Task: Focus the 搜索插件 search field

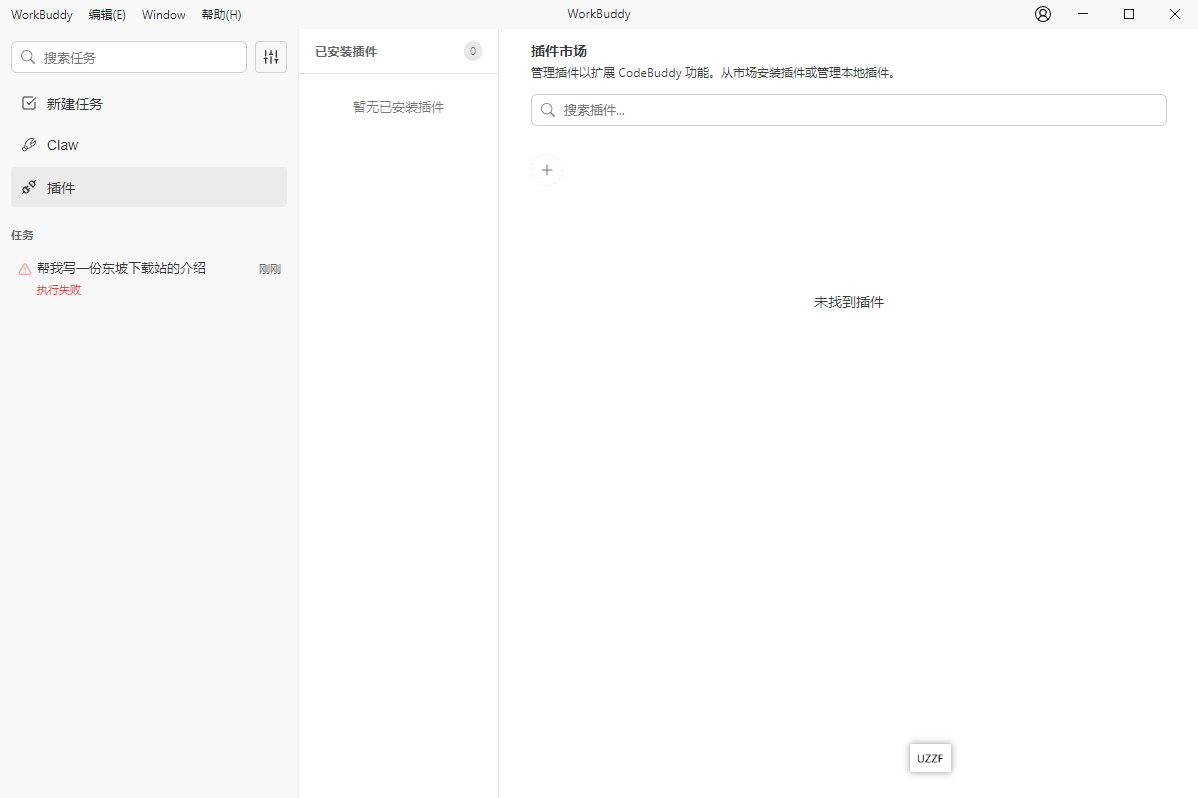Action: (860, 110)
